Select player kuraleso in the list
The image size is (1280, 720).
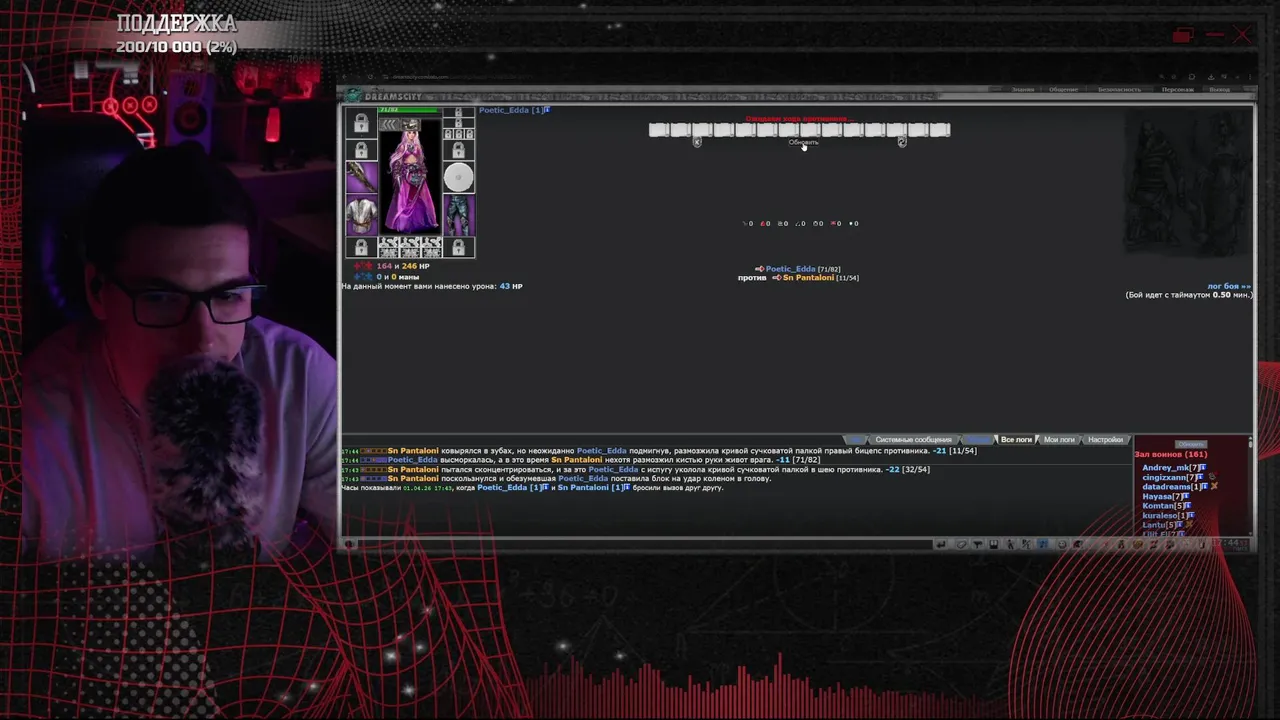click(1160, 515)
